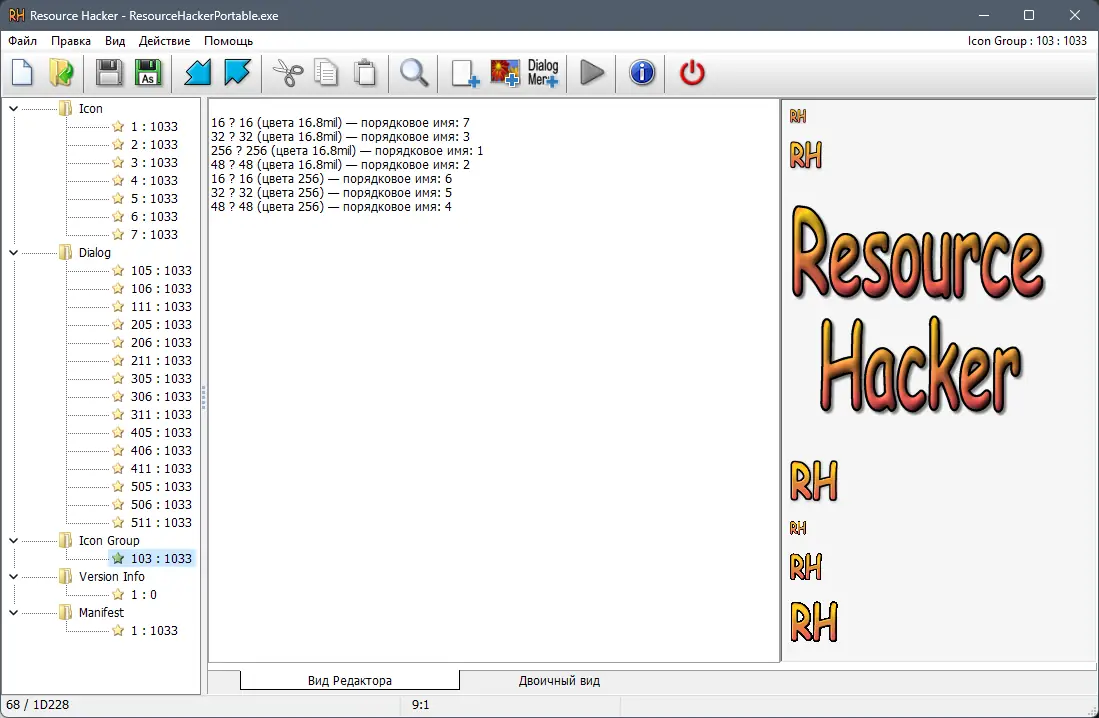
Task: Click the smallest RH preview at top
Action: tap(798, 116)
